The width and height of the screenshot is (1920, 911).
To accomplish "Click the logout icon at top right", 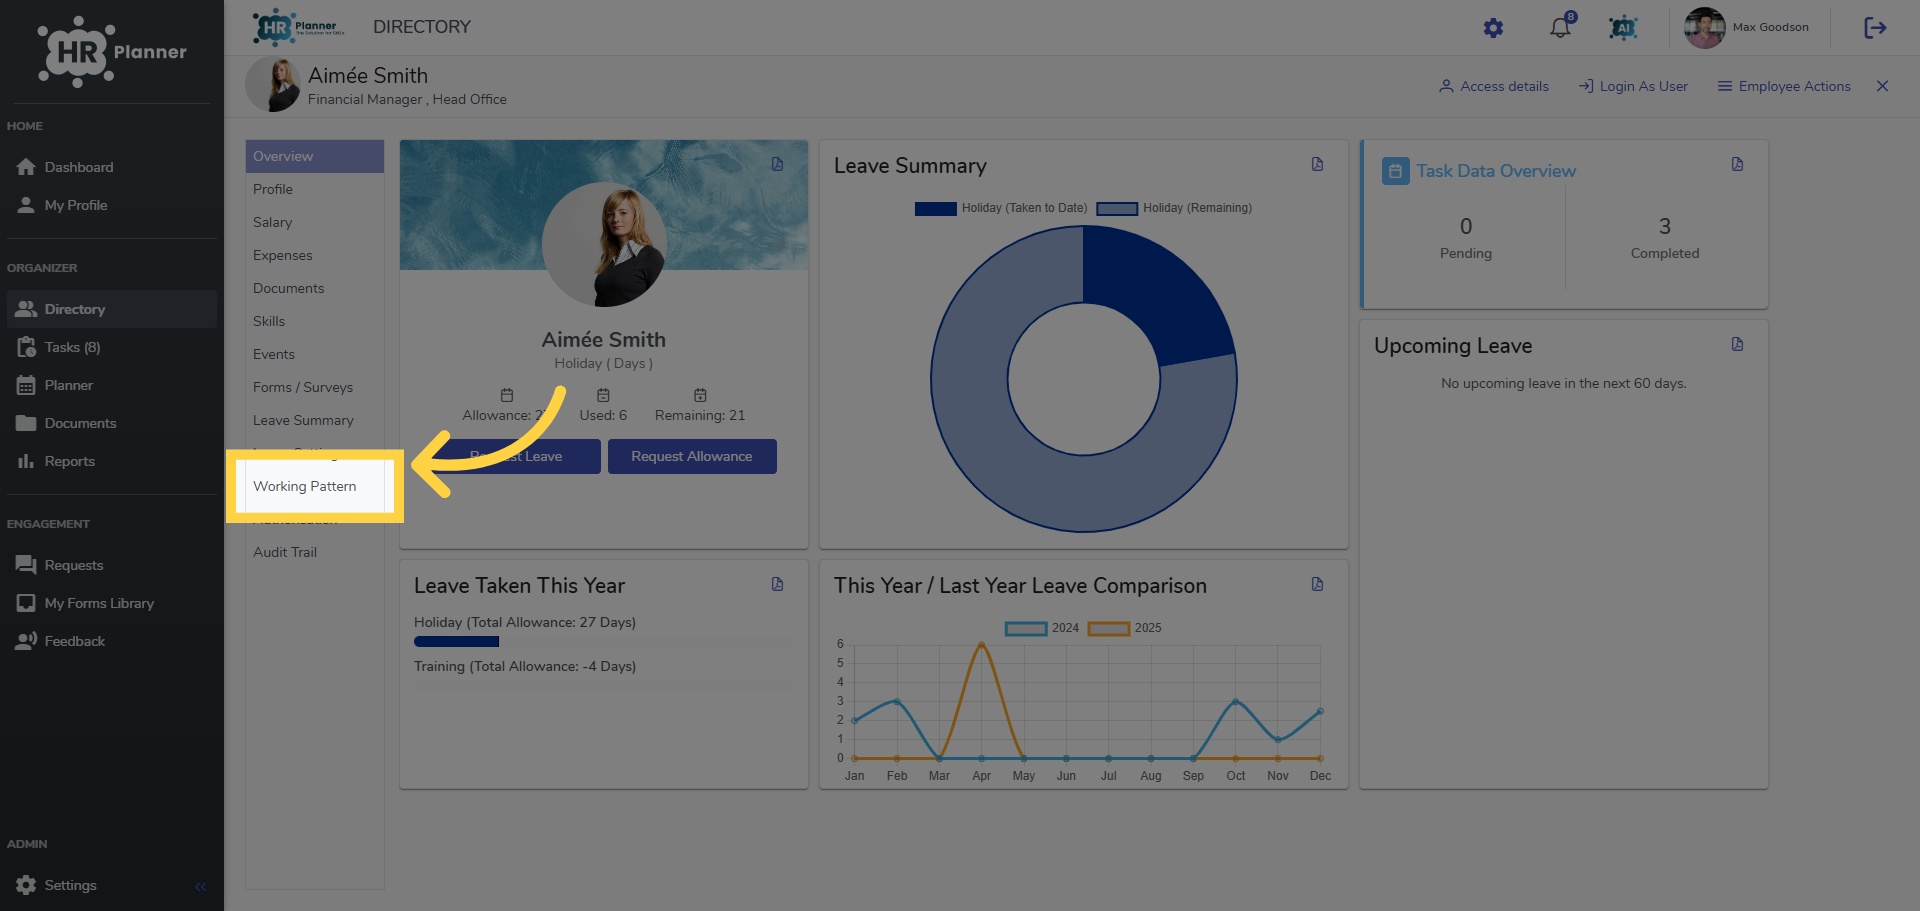I will [1875, 28].
